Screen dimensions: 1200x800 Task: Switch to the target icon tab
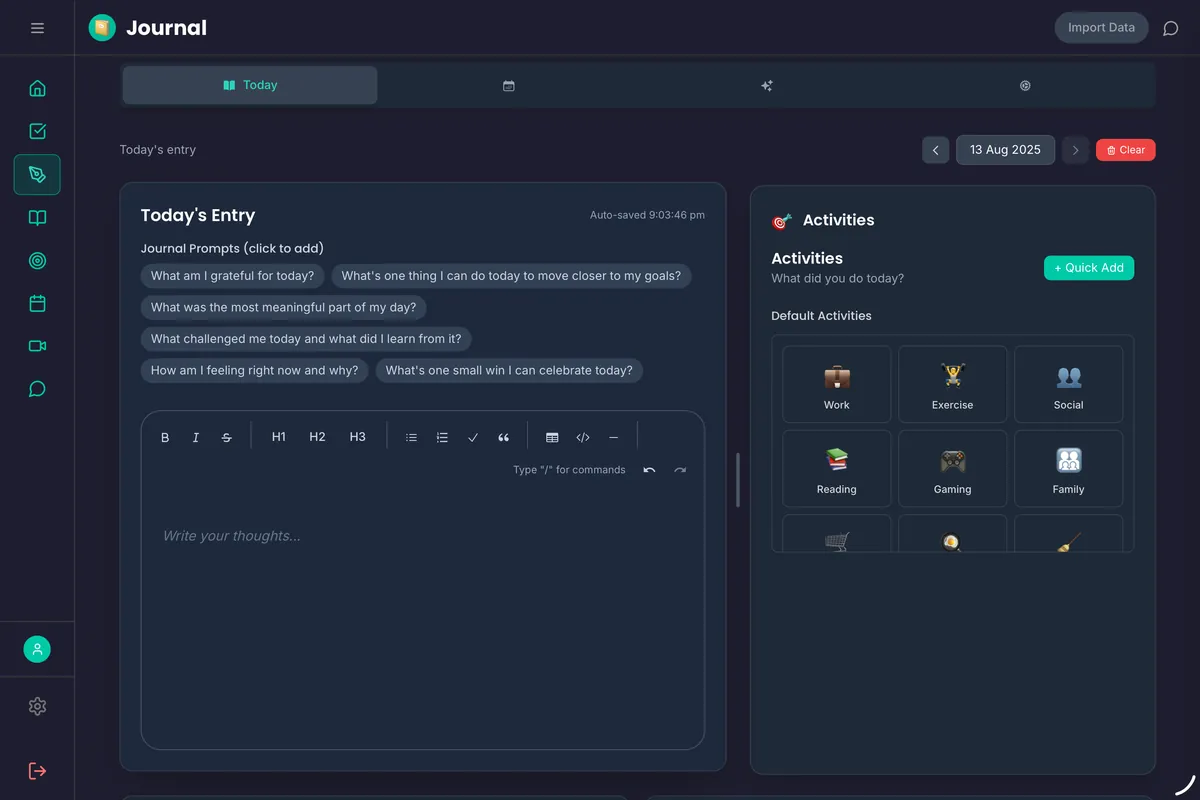tap(1025, 86)
